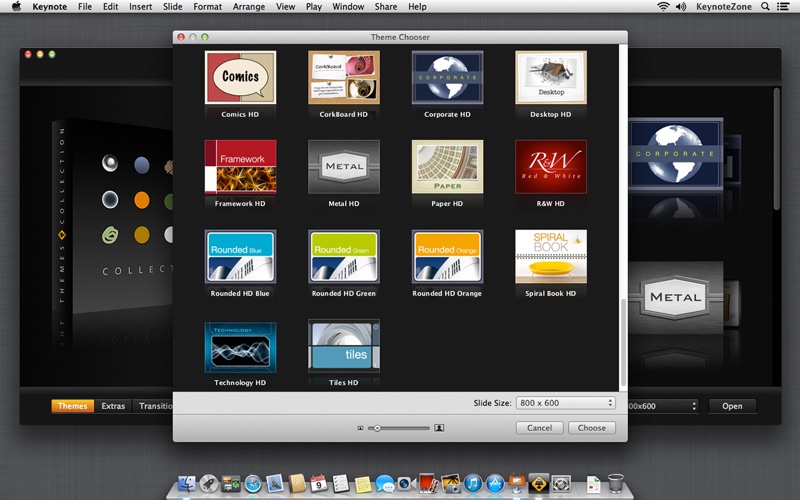Open the Arrange menu
This screenshot has width=800, height=500.
point(248,7)
